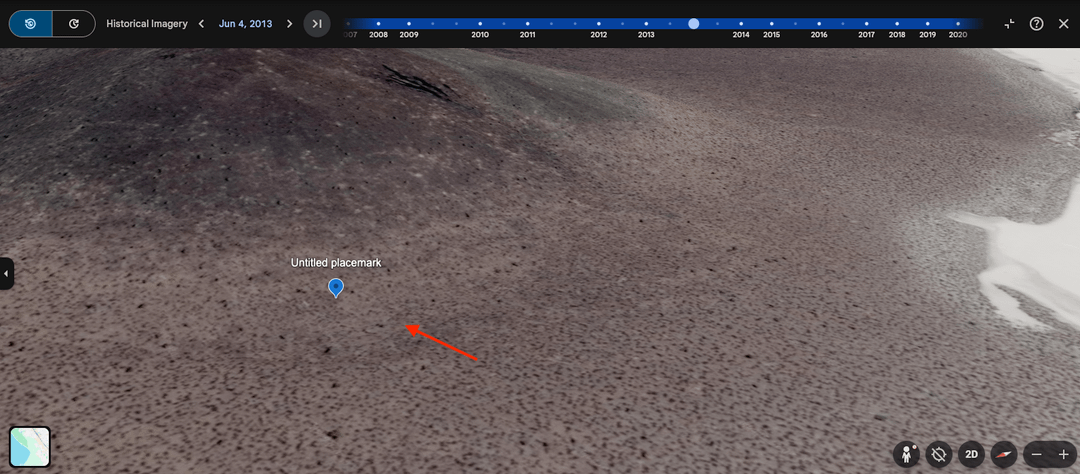
Task: Zoom in with the plus button
Action: pos(1063,454)
